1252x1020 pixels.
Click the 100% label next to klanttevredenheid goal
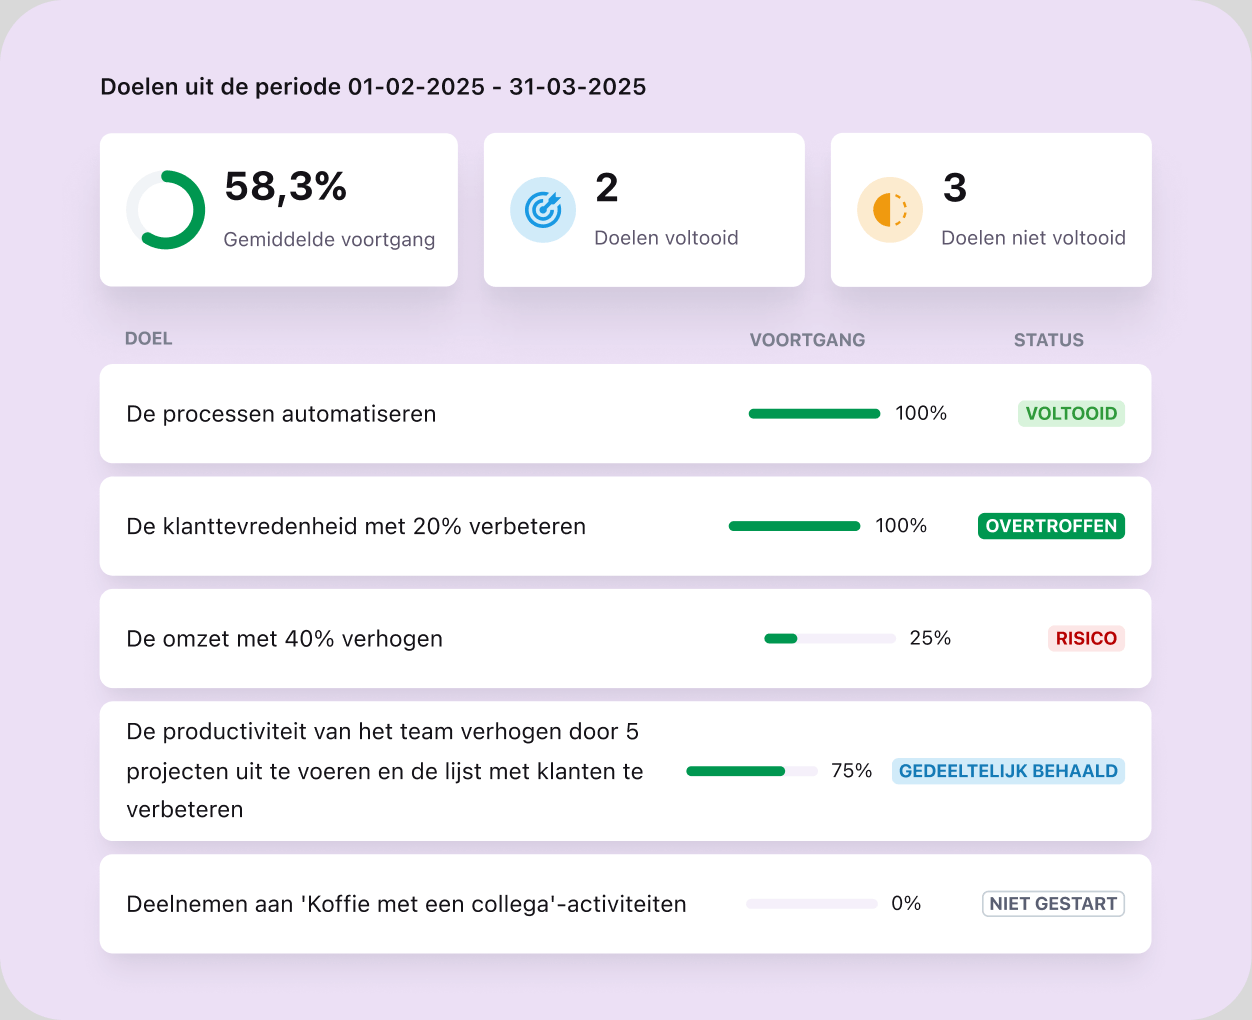pyautogui.click(x=901, y=525)
